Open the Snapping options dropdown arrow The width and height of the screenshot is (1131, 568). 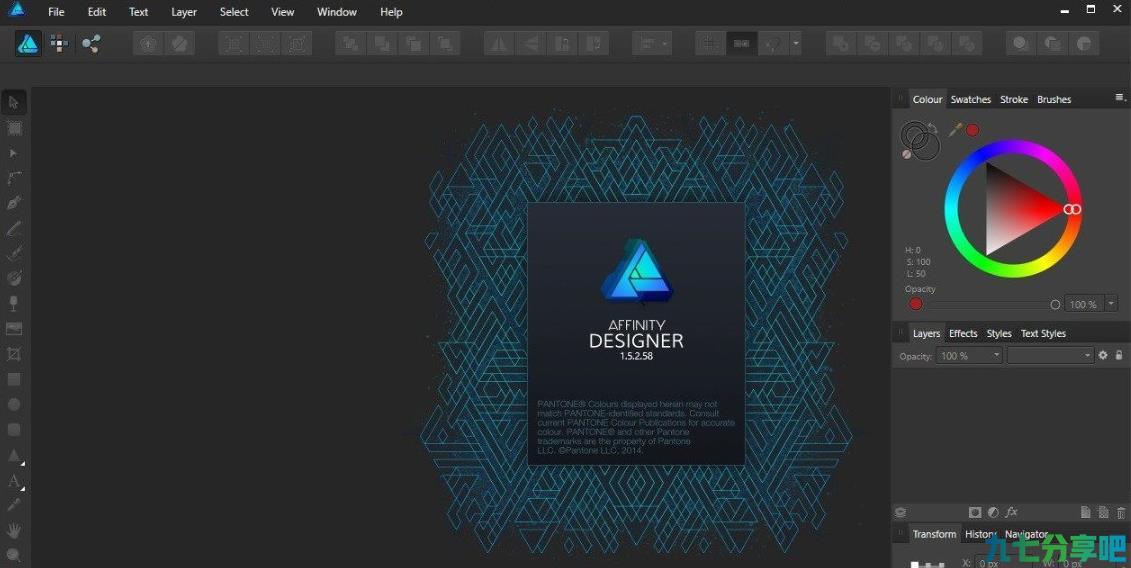796,43
